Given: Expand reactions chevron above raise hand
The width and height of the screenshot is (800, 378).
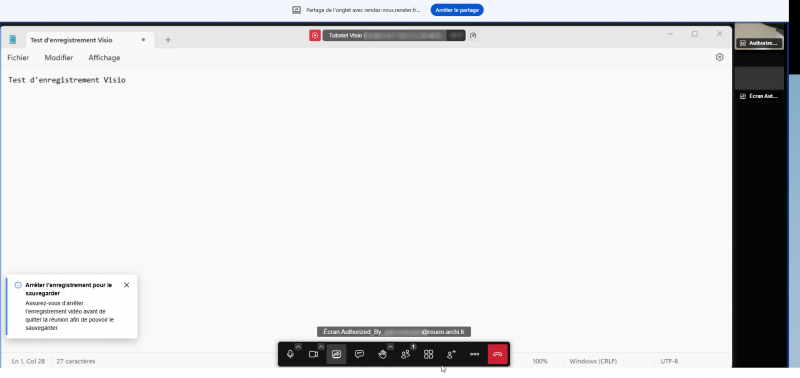Looking at the screenshot, I should 390,347.
